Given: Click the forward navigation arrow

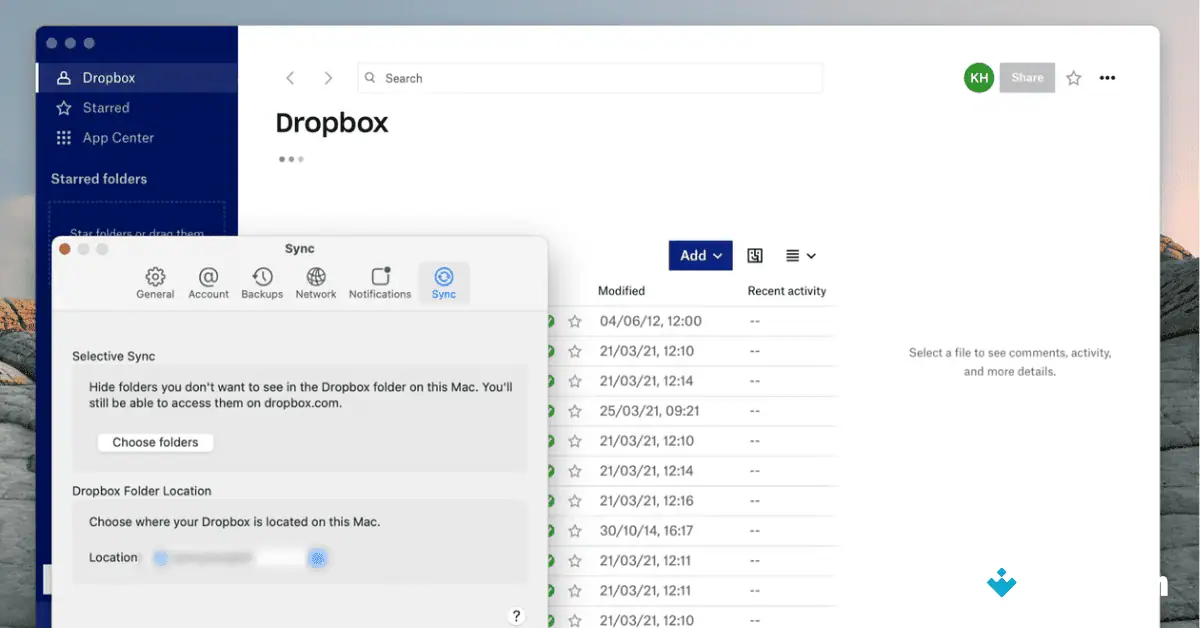Looking at the screenshot, I should pyautogui.click(x=328, y=77).
